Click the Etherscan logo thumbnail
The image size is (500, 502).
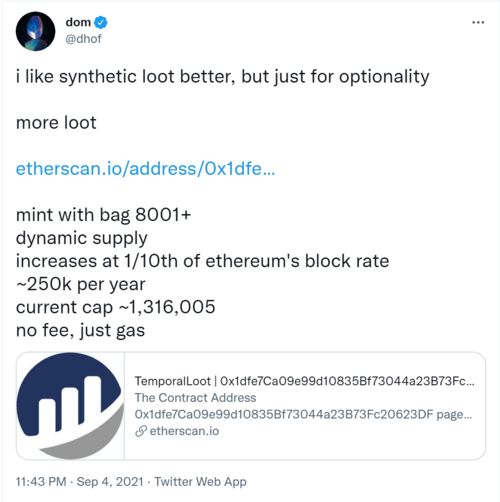tap(70, 406)
